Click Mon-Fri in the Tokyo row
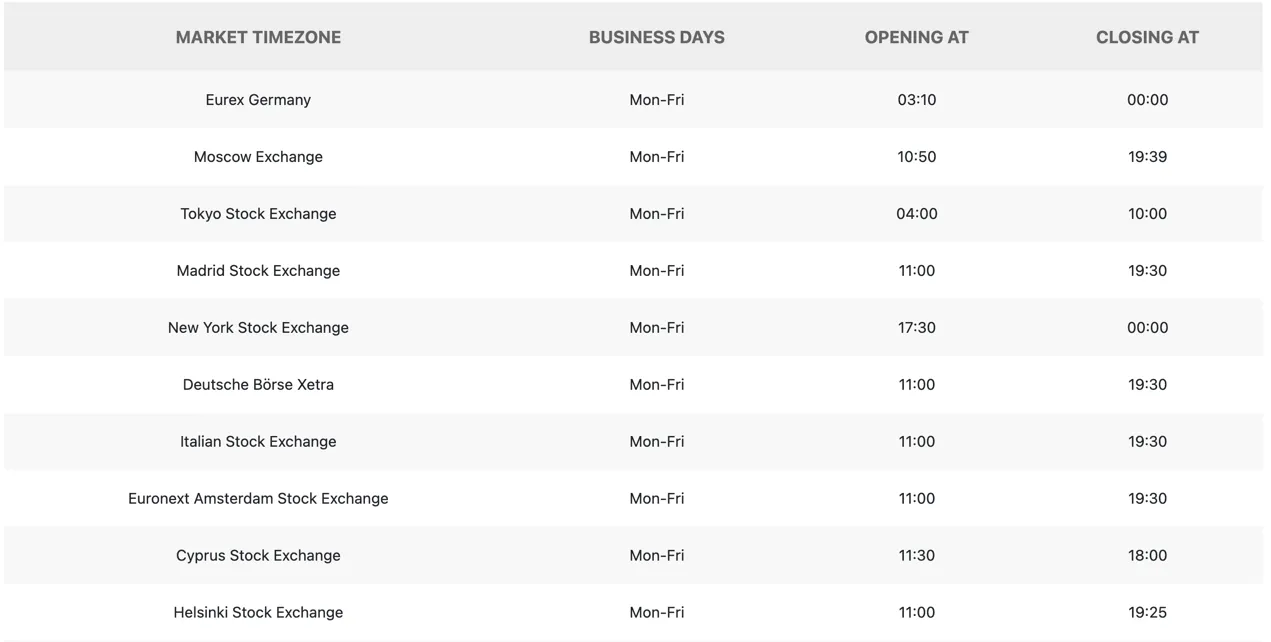The height and width of the screenshot is (642, 1271). [x=657, y=214]
